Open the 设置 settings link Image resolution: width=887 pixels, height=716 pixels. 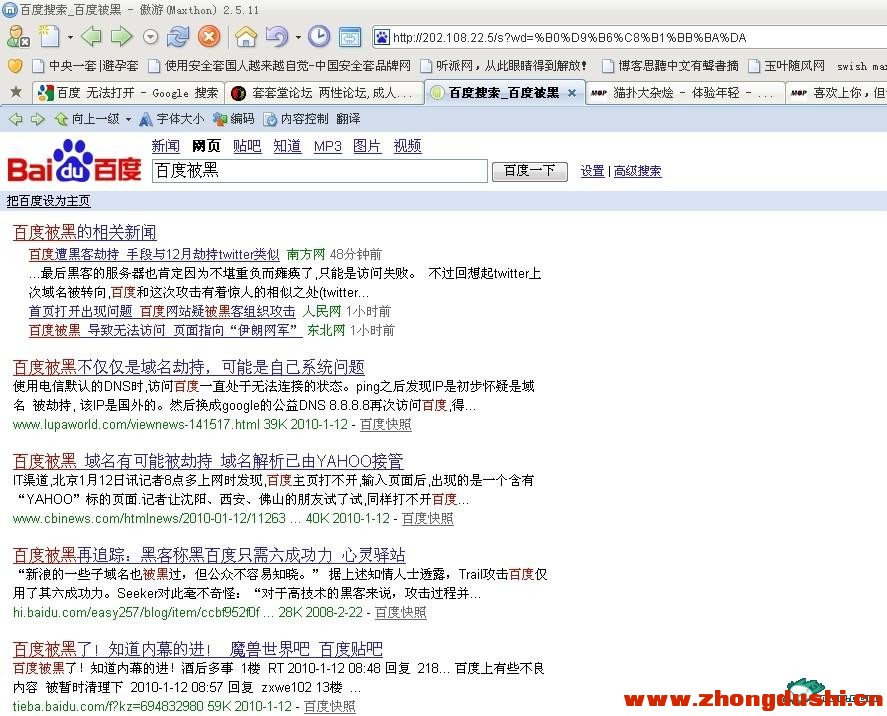[592, 171]
